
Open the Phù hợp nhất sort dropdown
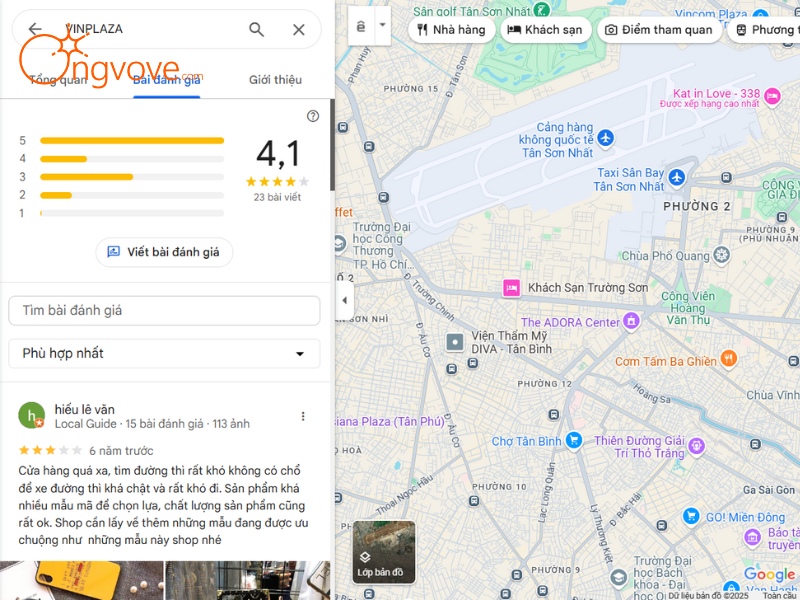(x=164, y=353)
